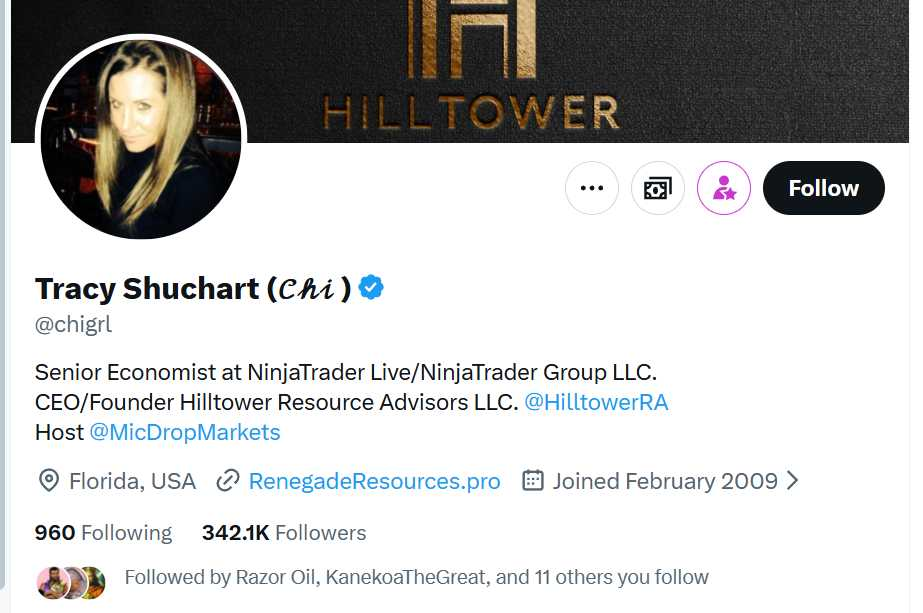Expand joined date details chevron

(793, 481)
